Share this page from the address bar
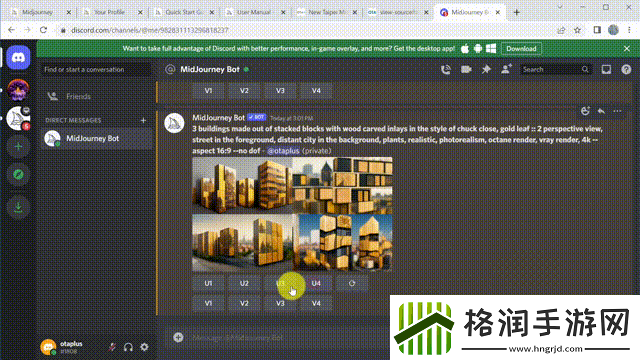Screen dimensions: 640x360 coord(561,30)
